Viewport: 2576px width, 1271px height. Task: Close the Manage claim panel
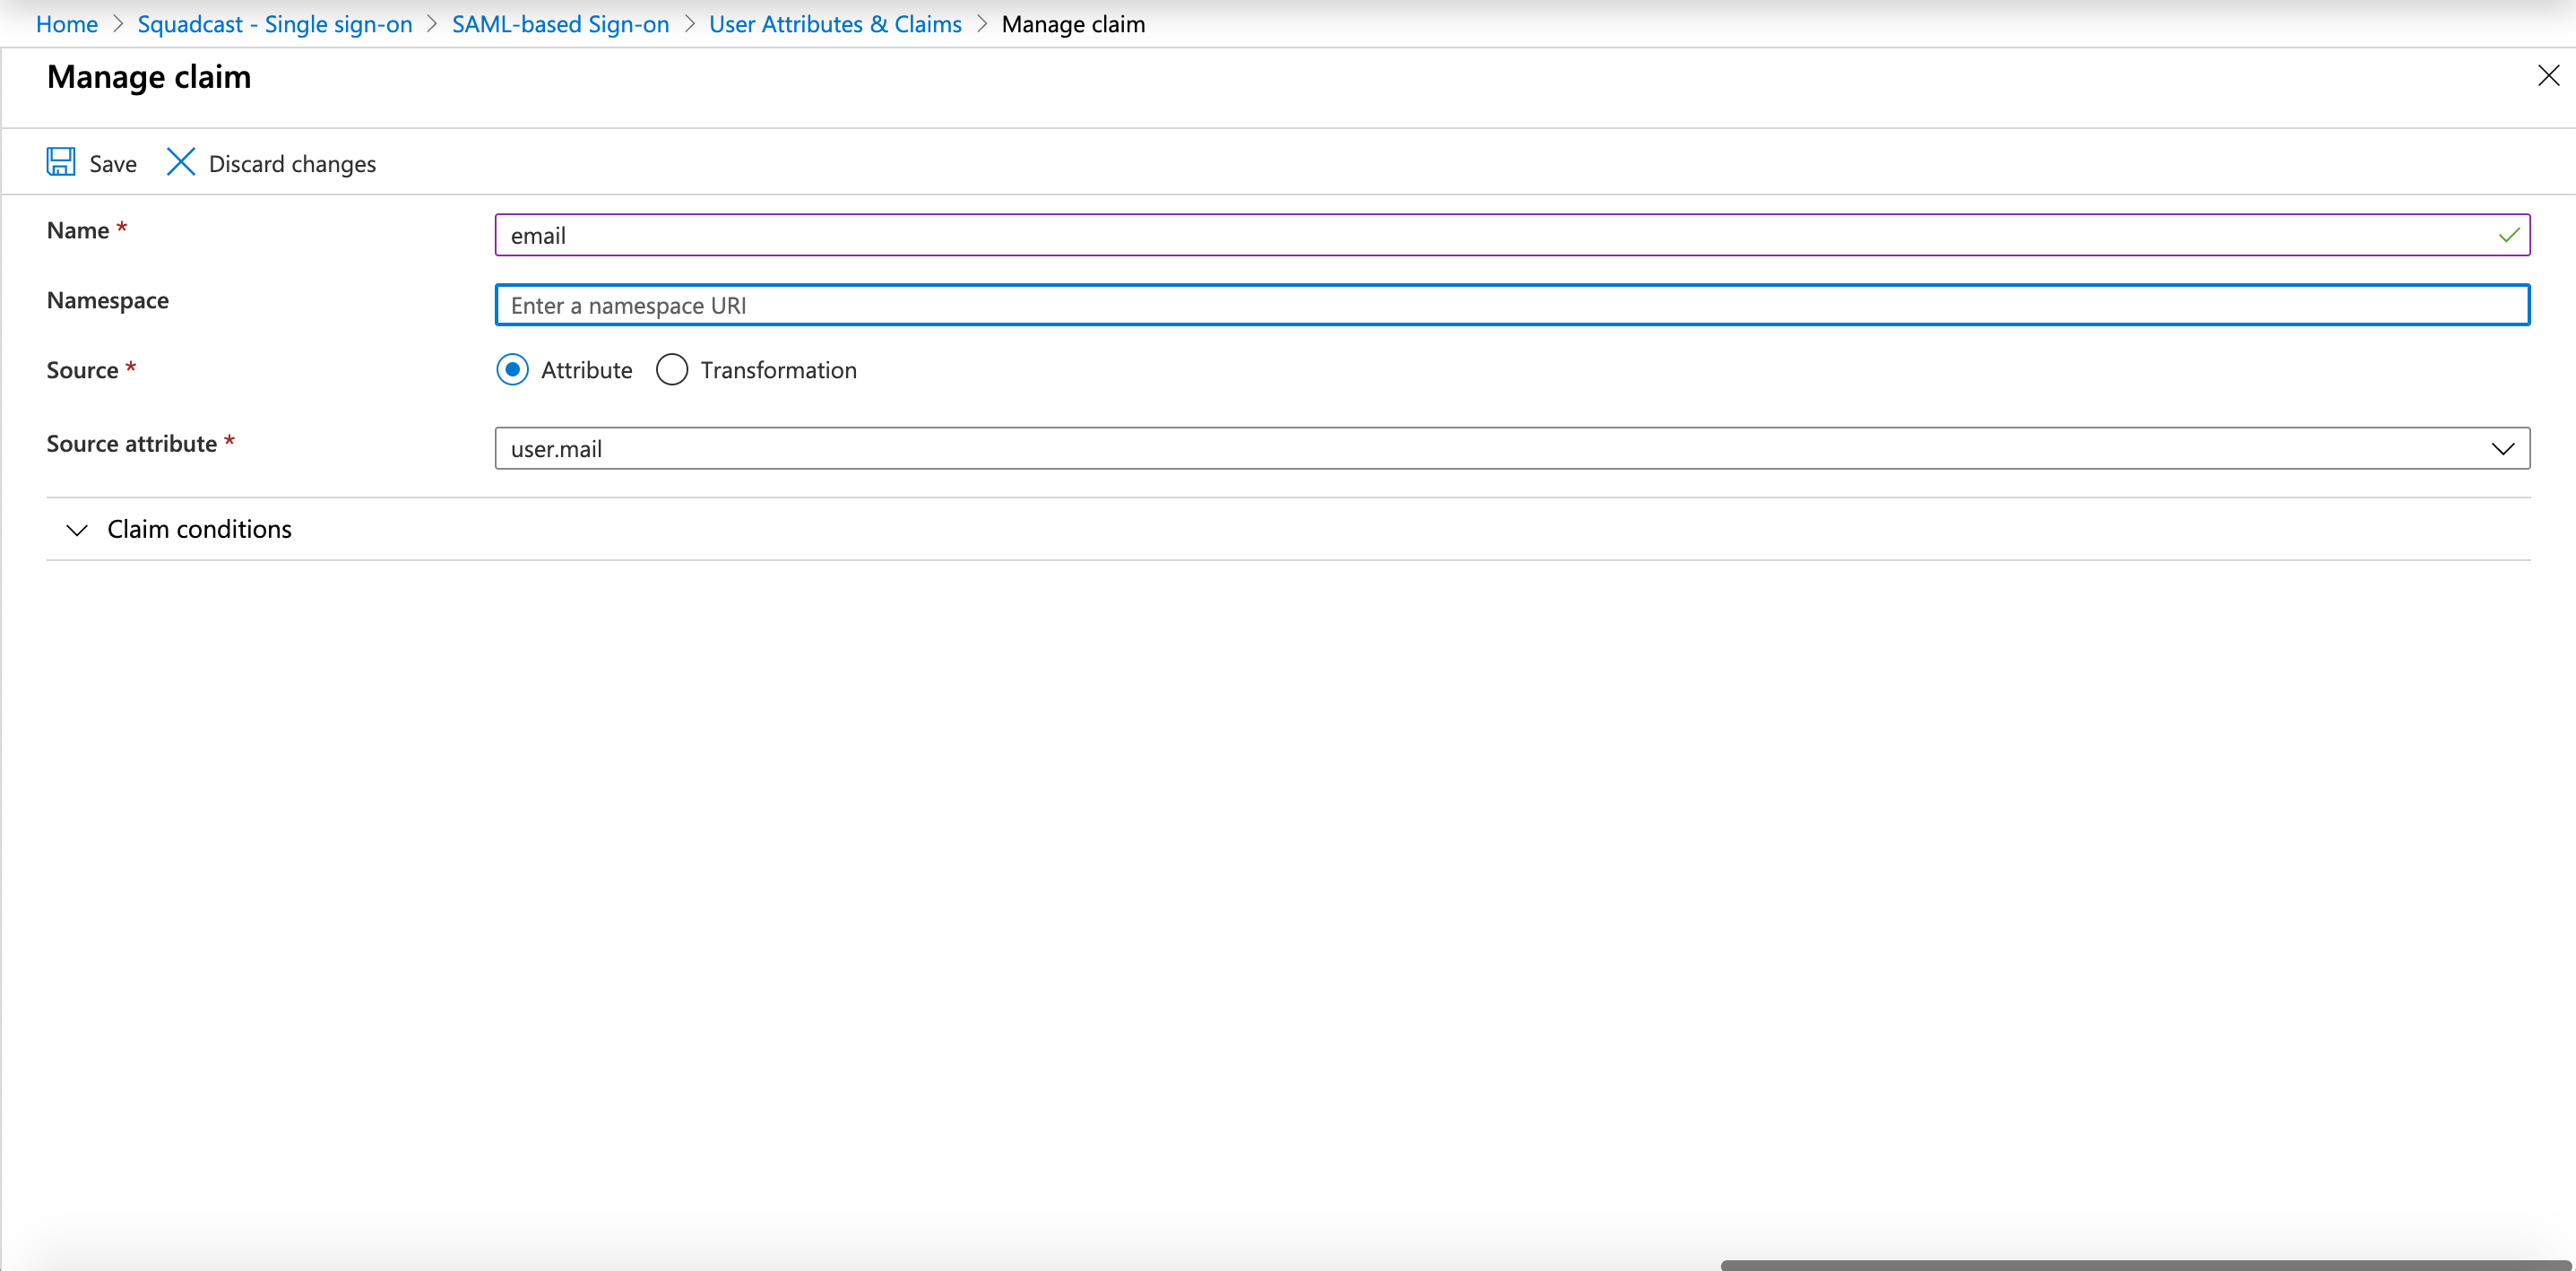click(2548, 76)
